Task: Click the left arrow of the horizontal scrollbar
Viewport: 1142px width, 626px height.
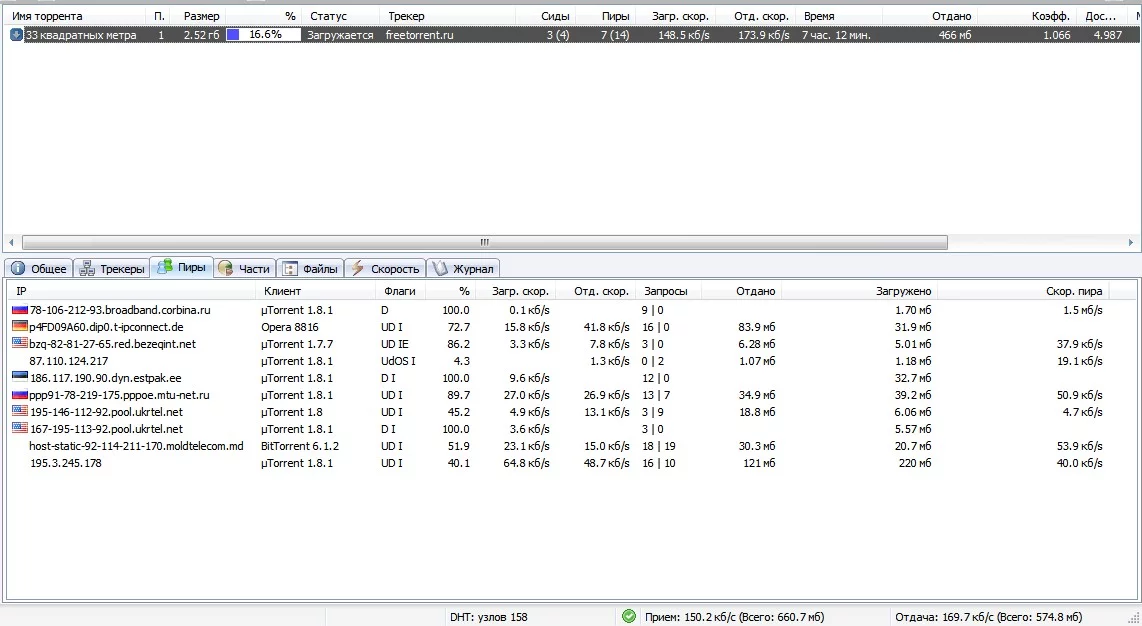Action: [x=11, y=242]
